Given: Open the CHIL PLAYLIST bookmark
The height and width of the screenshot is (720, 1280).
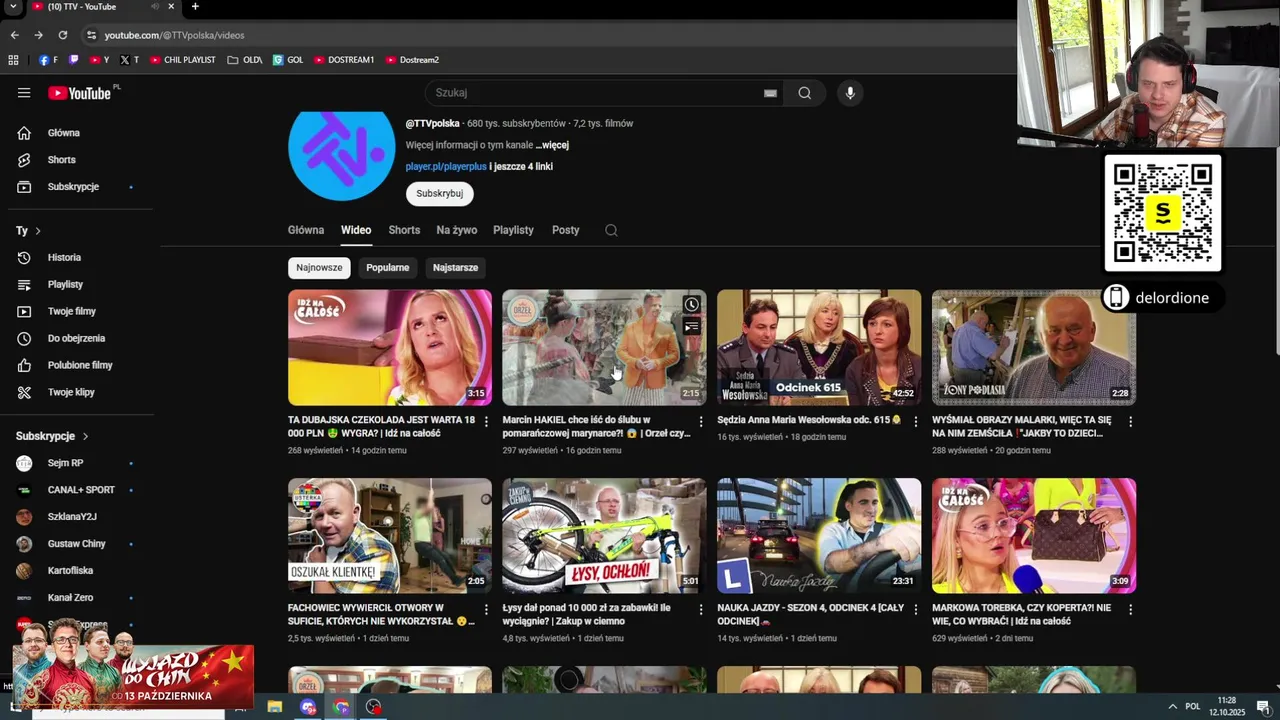Looking at the screenshot, I should coord(183,60).
